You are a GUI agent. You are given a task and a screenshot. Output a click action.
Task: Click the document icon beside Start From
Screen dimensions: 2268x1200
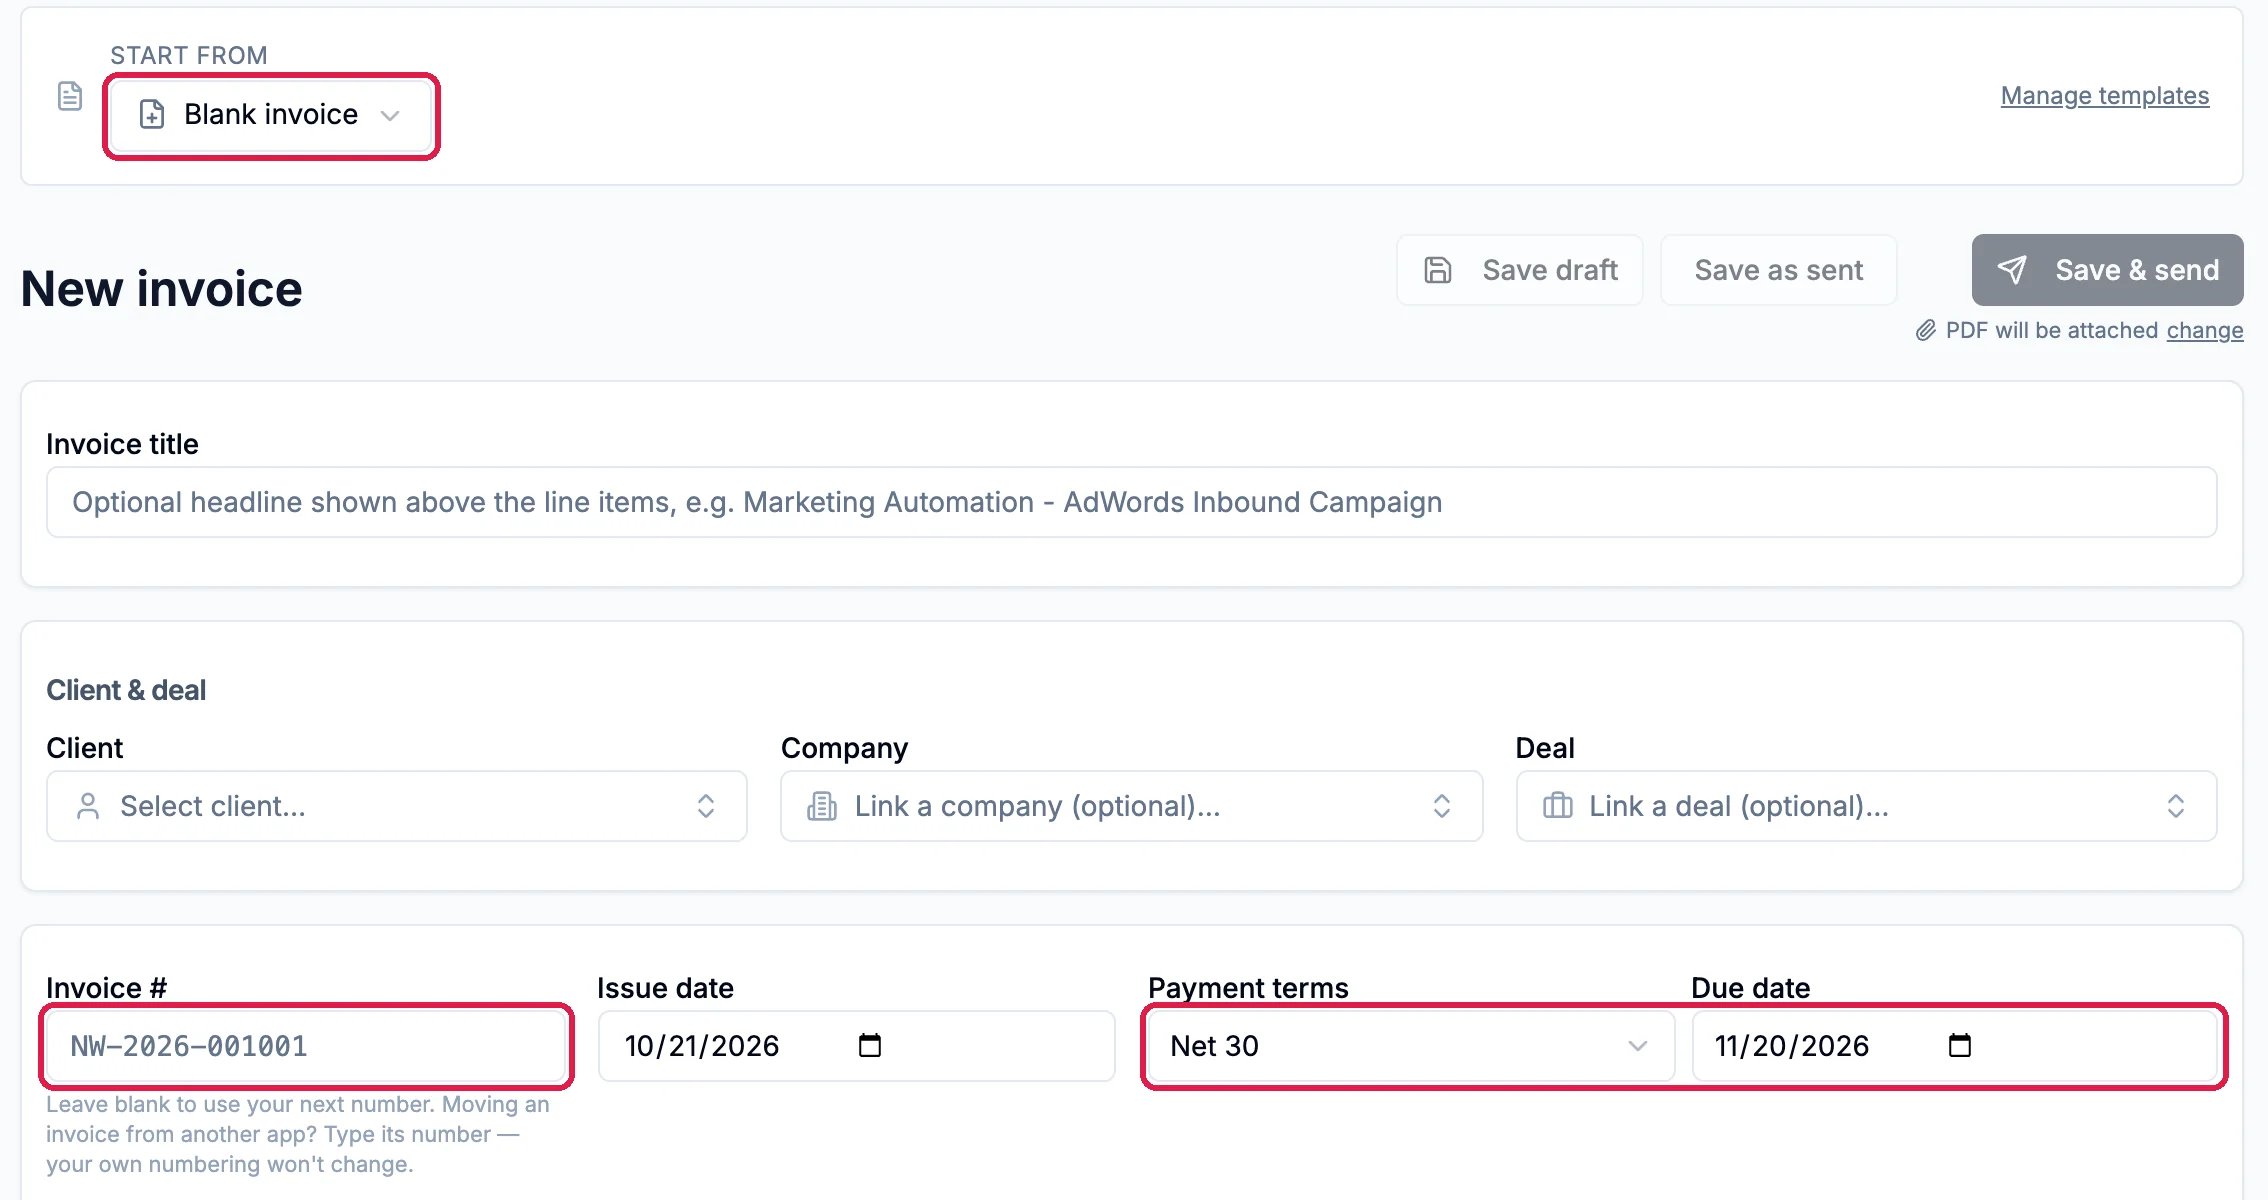tap(70, 96)
